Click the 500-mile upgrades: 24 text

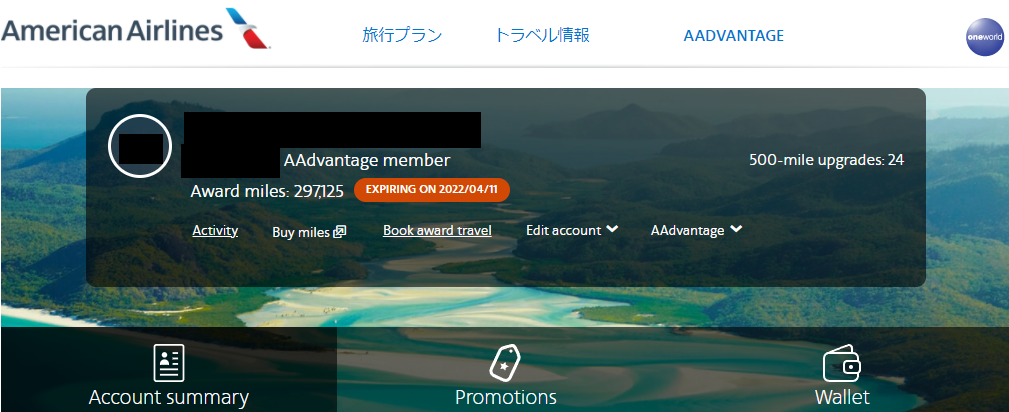(826, 160)
